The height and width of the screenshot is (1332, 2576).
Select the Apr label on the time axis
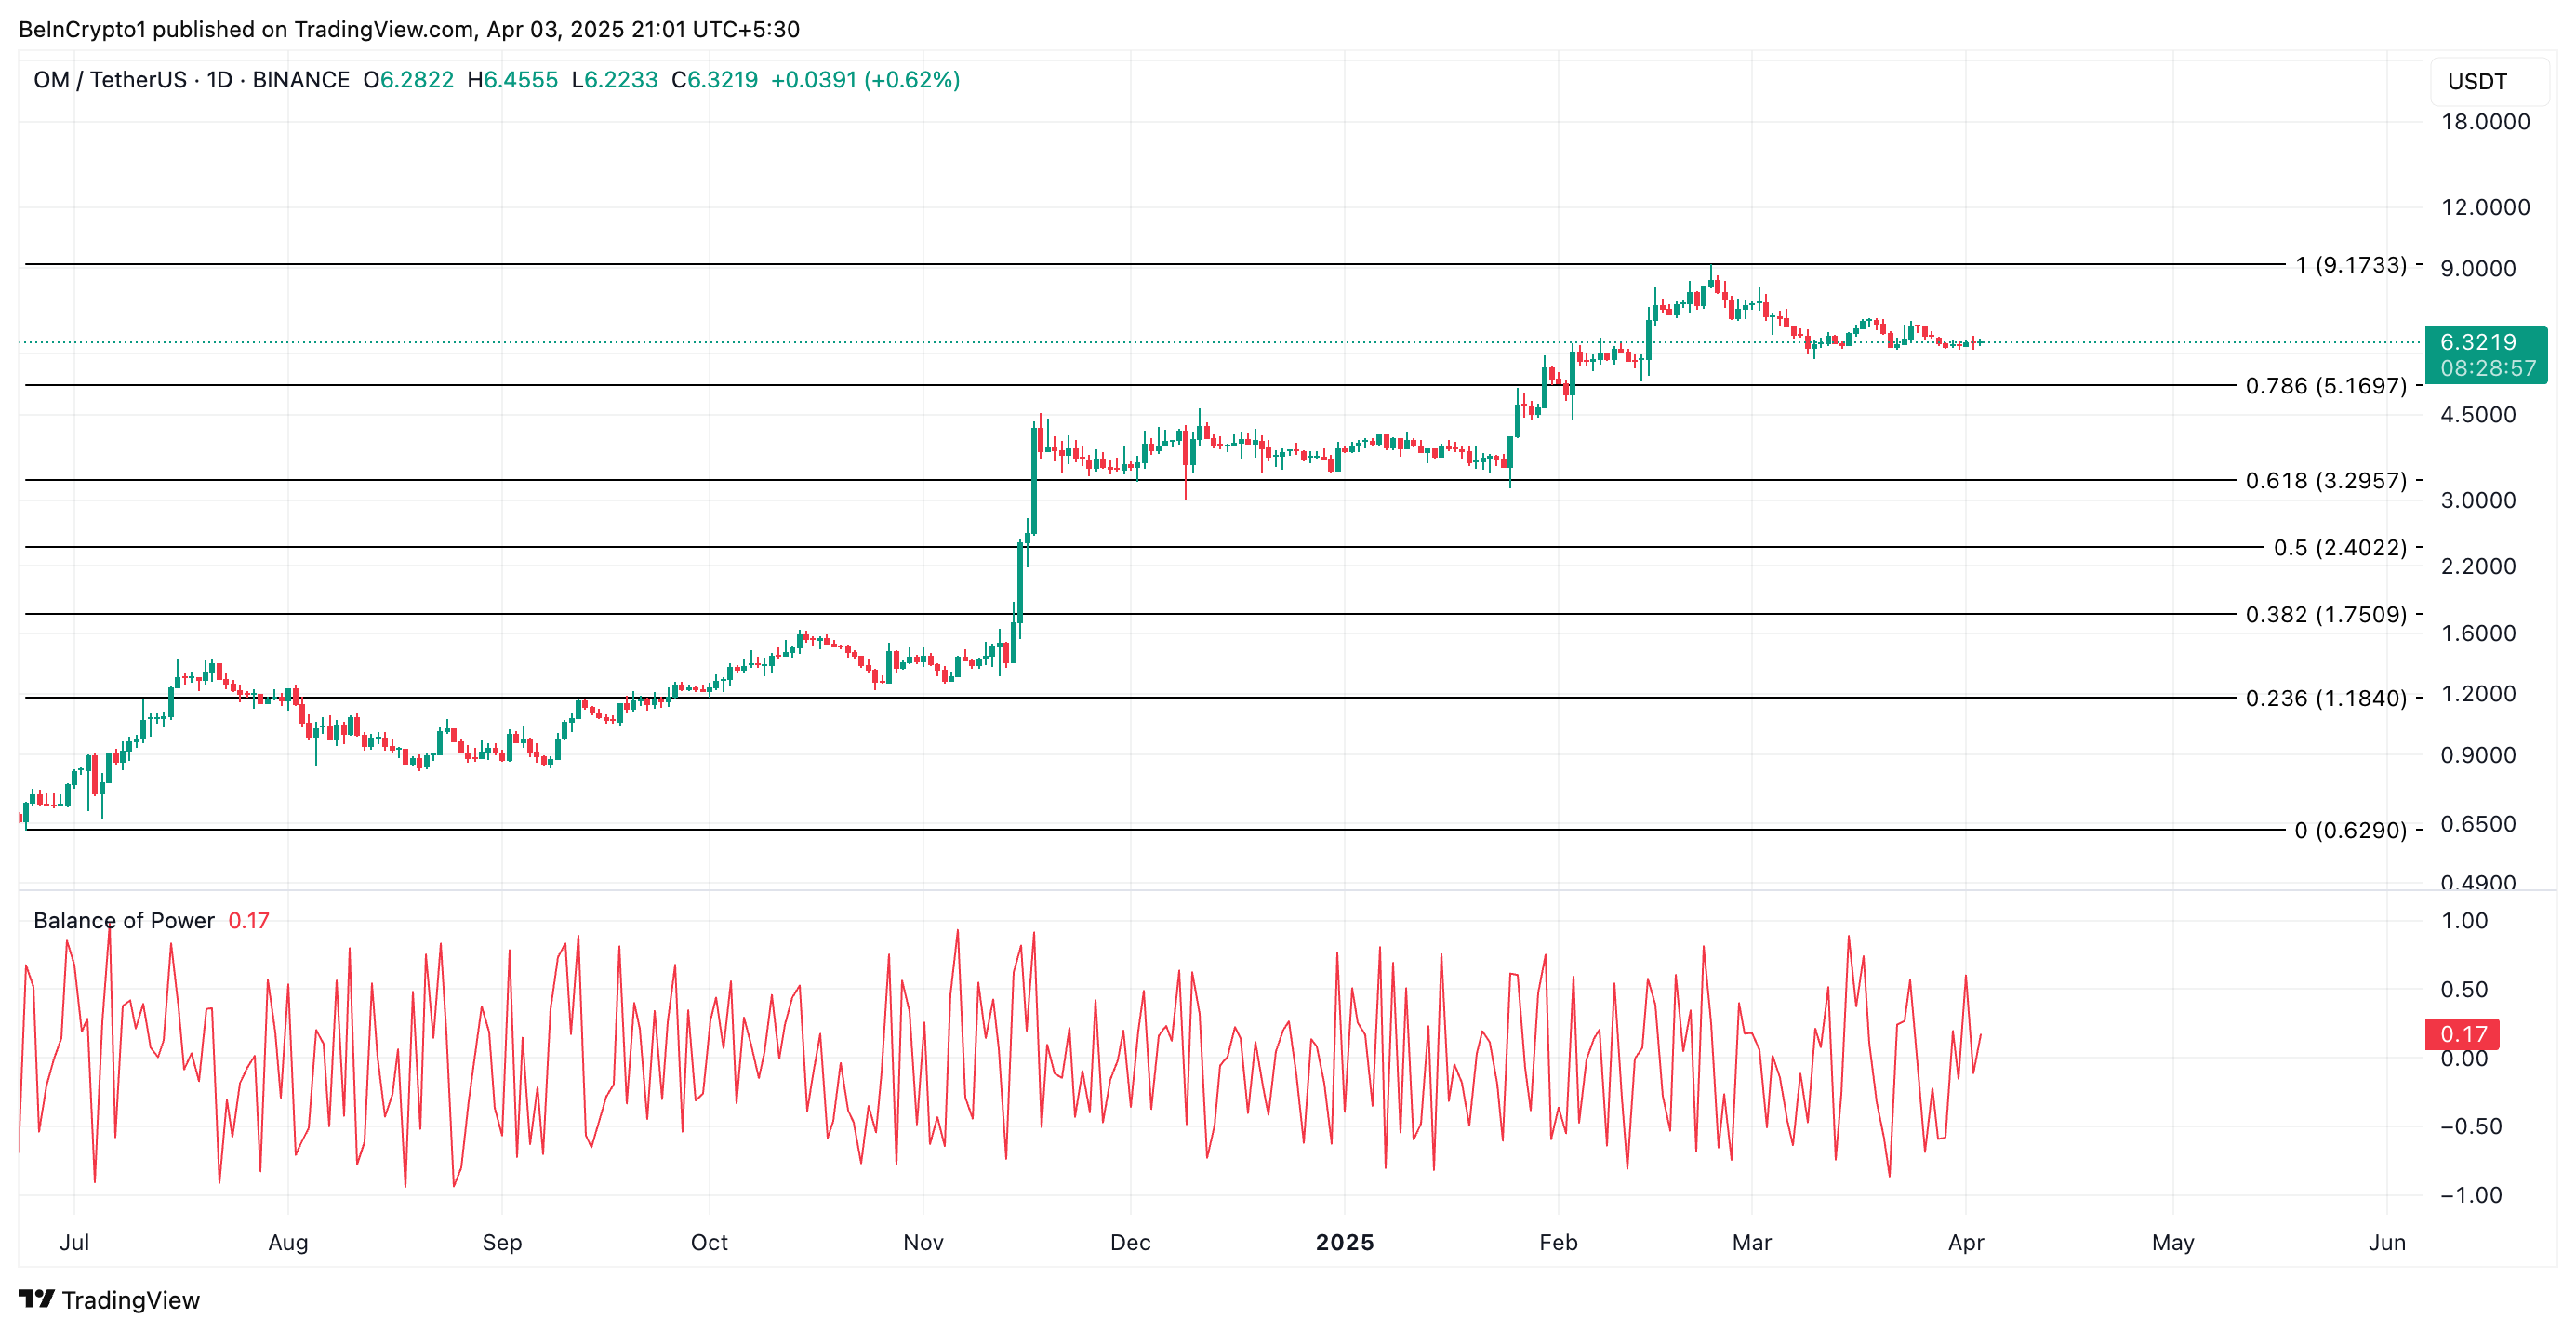coord(1966,1242)
